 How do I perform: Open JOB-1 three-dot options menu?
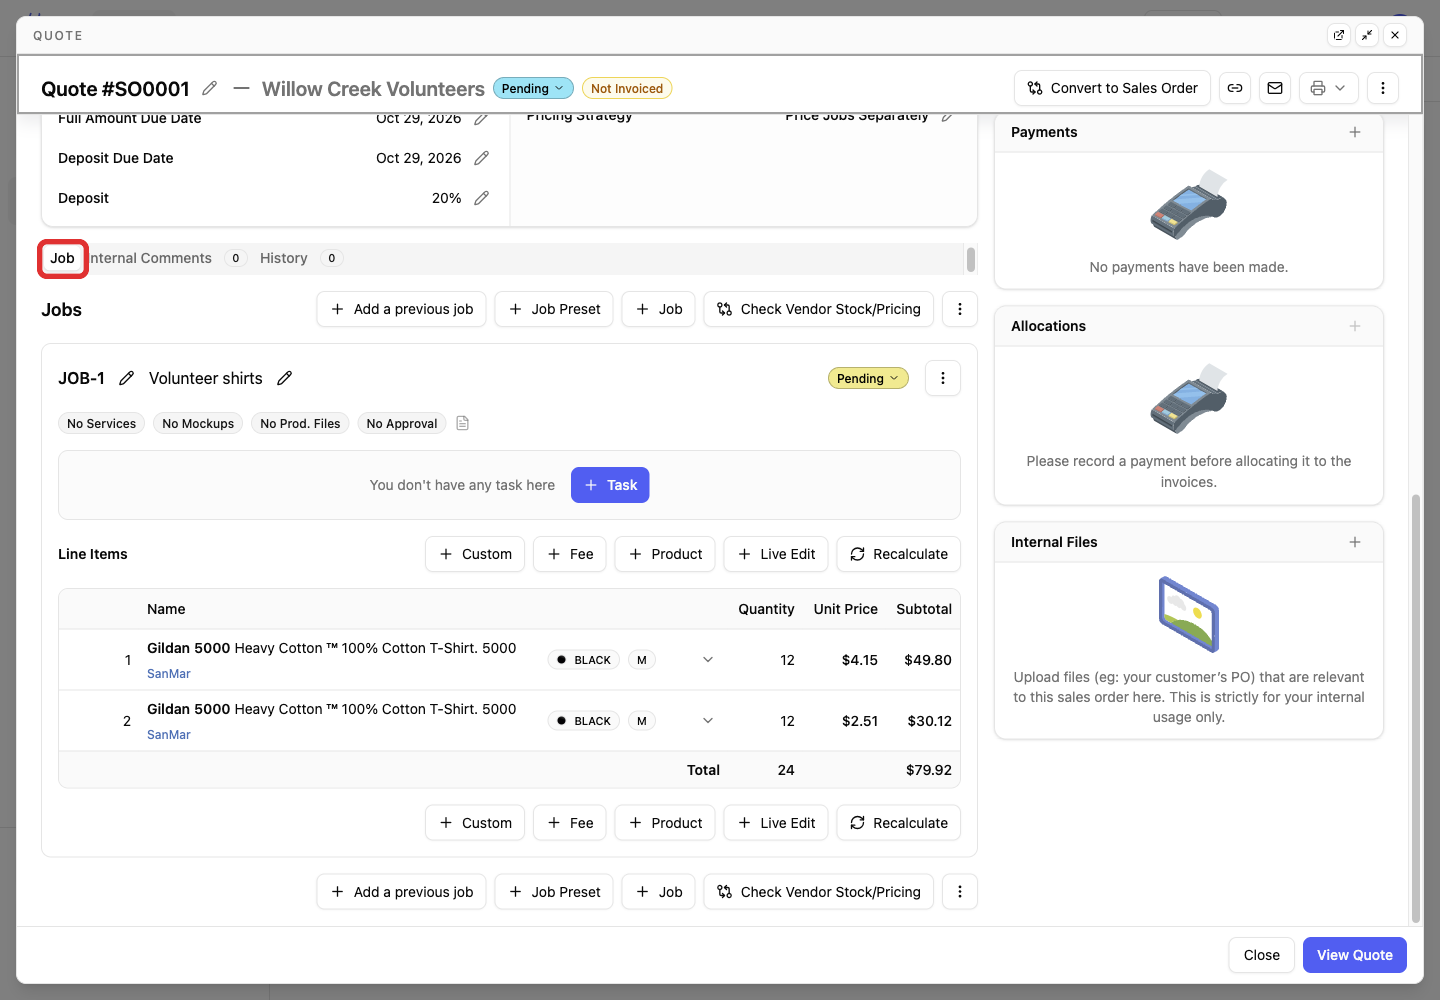(x=943, y=378)
